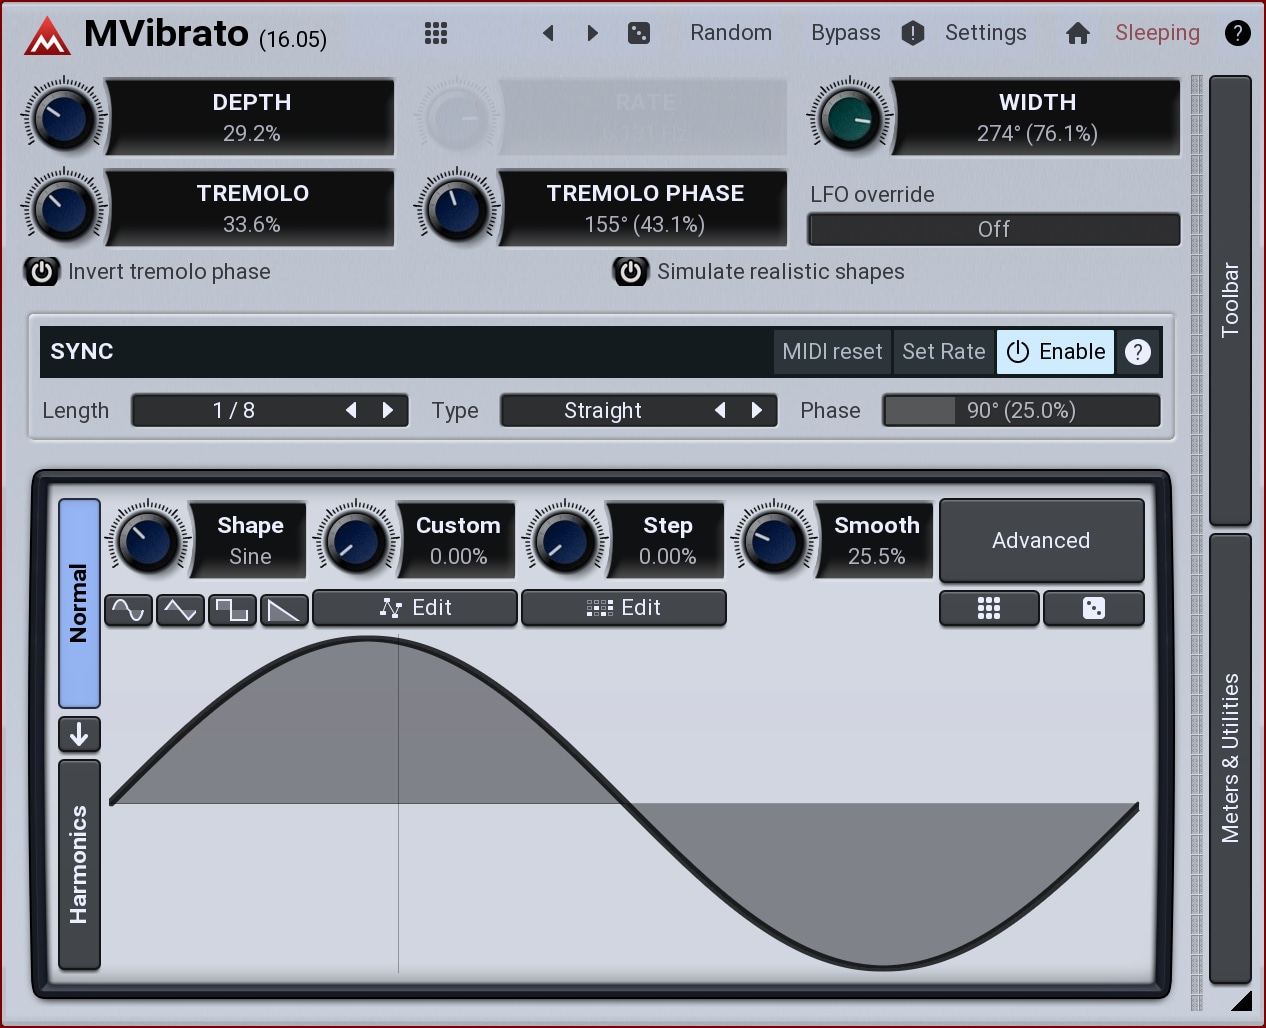Expand the Toolbar side panel
The height and width of the screenshot is (1028, 1266).
tap(1230, 300)
